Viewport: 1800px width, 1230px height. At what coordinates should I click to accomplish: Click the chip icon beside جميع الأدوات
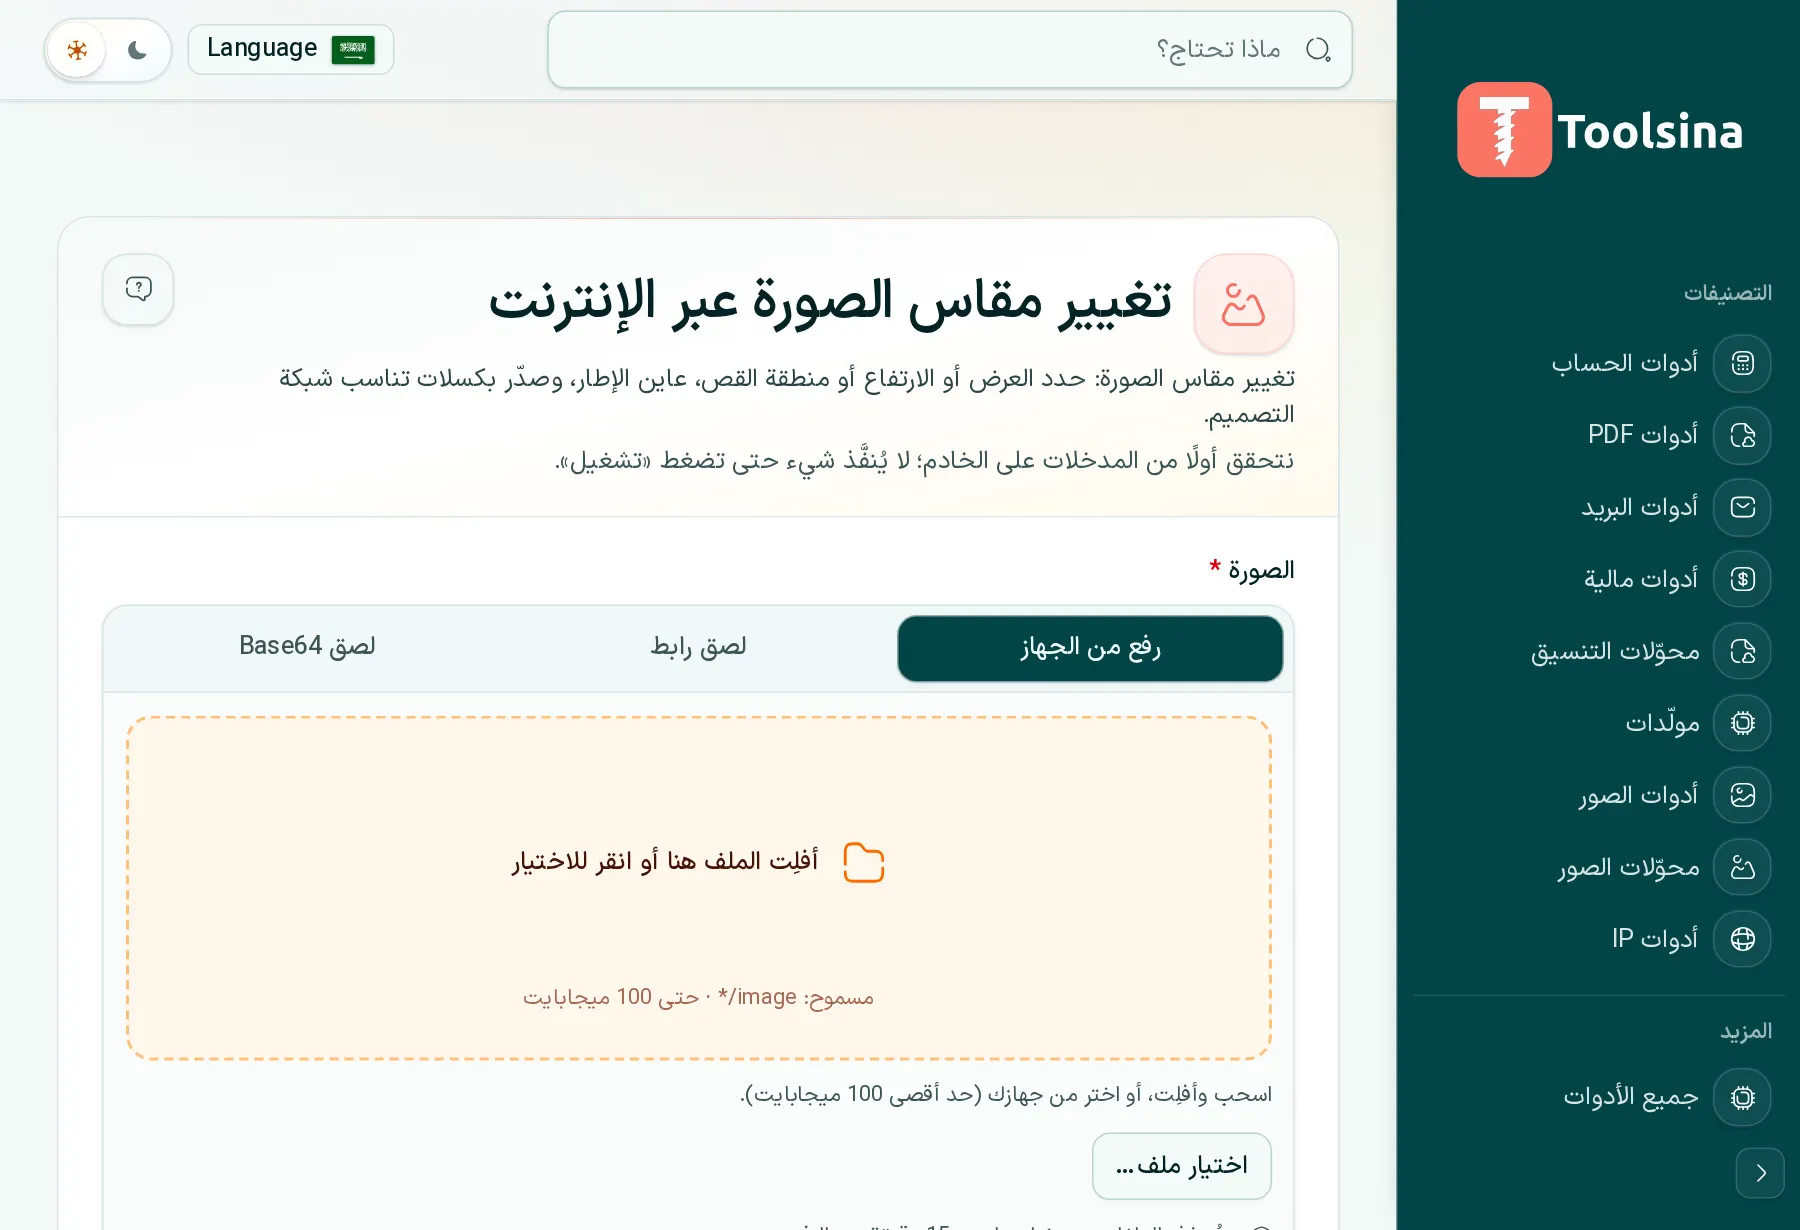click(1742, 1097)
